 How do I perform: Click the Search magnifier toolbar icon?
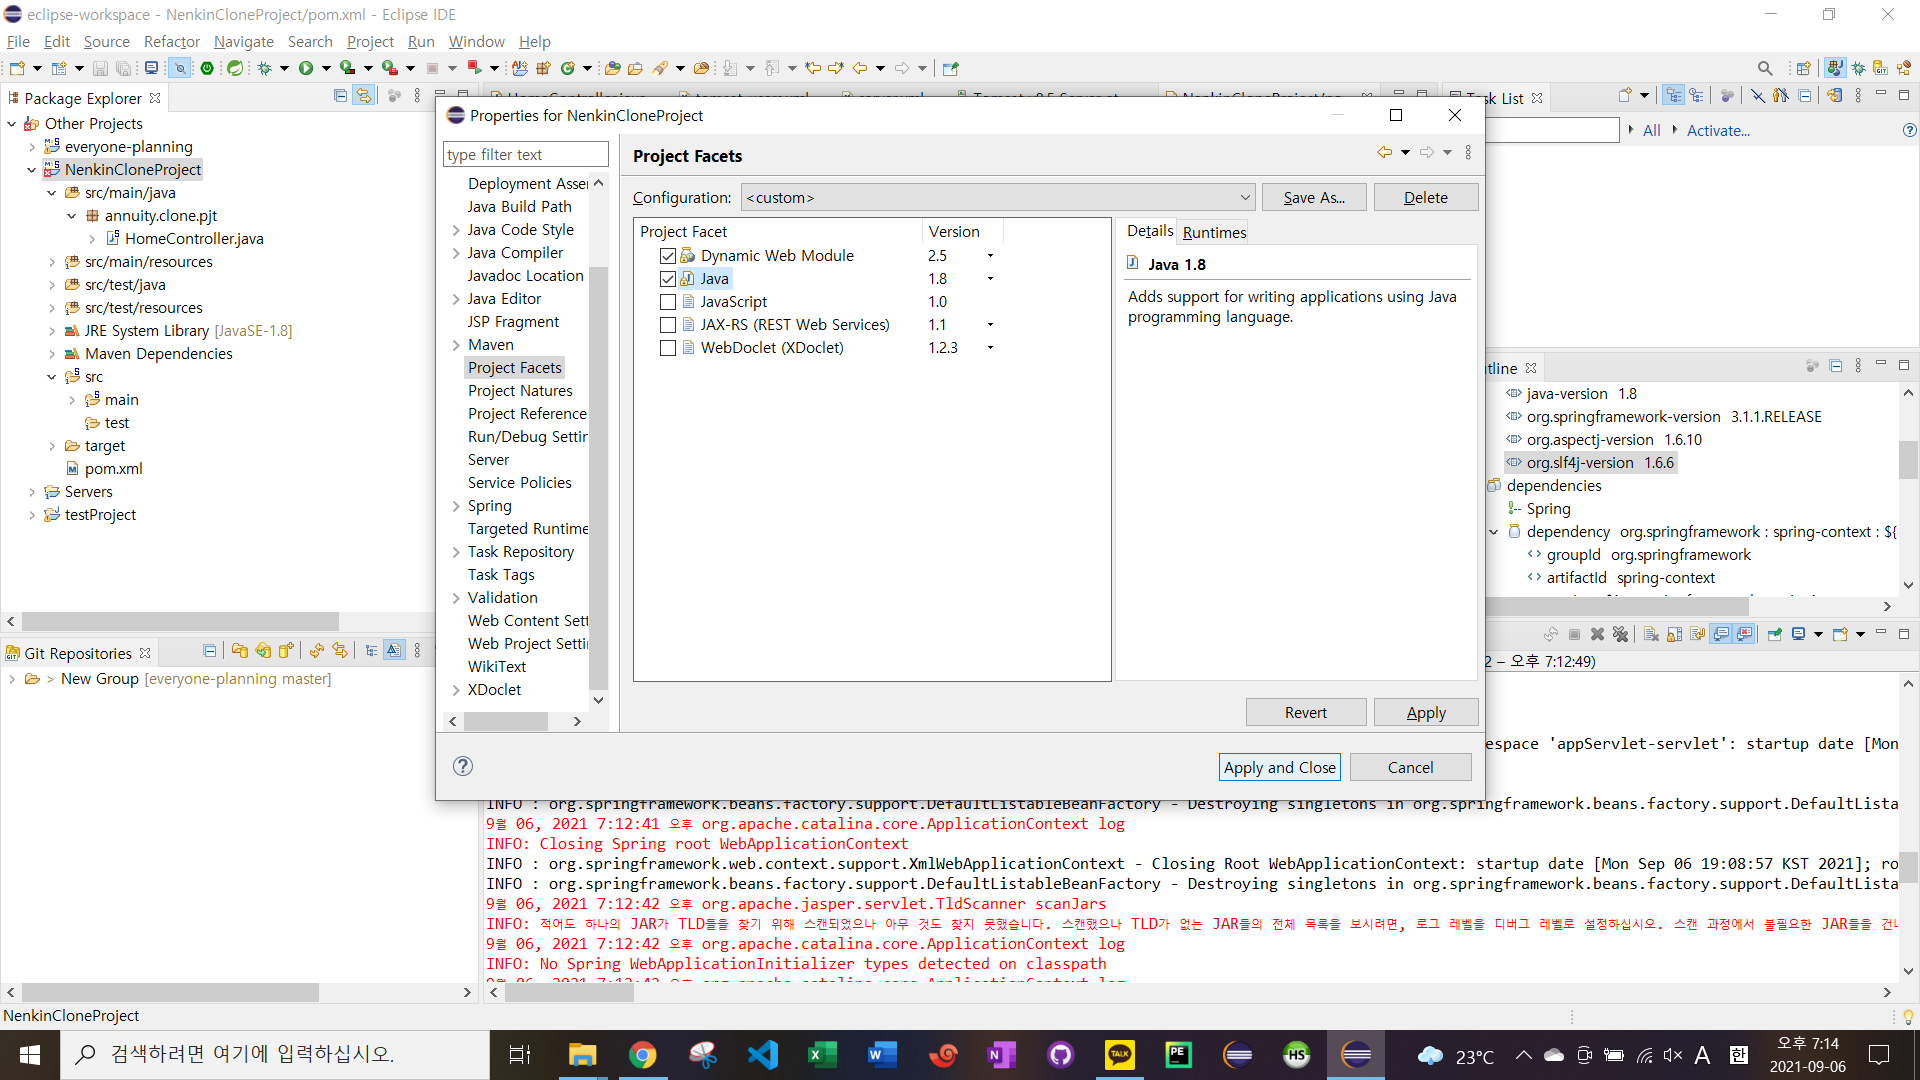click(1765, 68)
